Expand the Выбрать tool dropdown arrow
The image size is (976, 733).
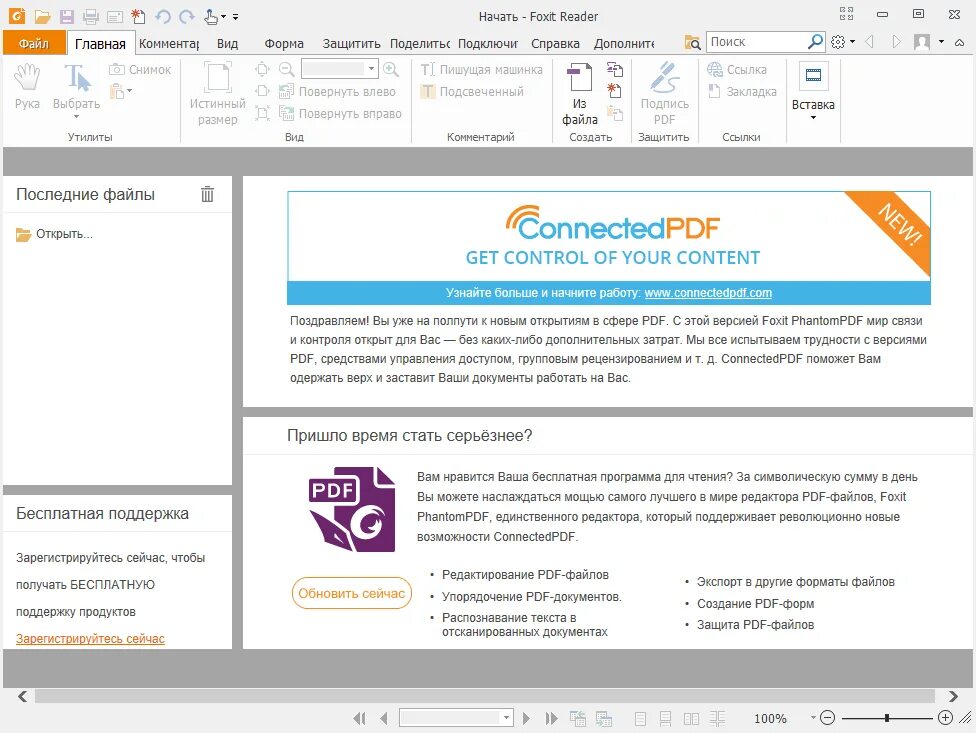point(77,116)
